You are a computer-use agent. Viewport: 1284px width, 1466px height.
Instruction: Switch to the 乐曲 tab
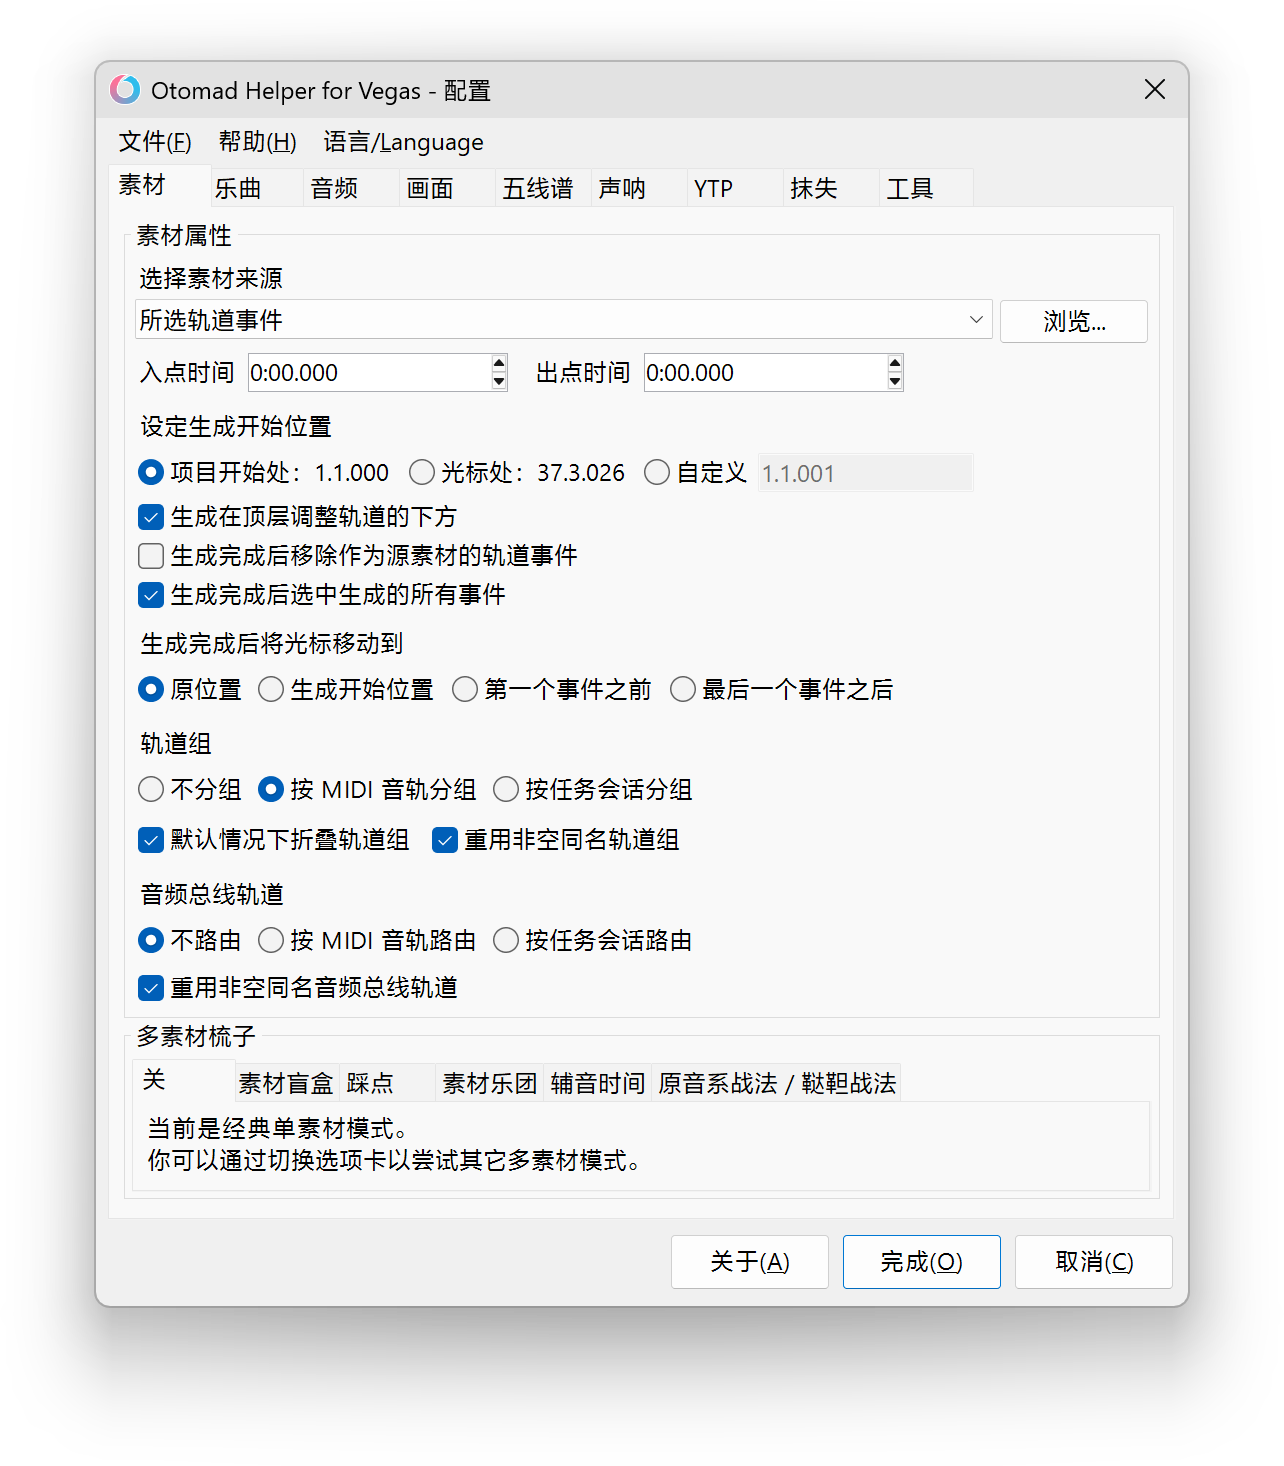256,188
